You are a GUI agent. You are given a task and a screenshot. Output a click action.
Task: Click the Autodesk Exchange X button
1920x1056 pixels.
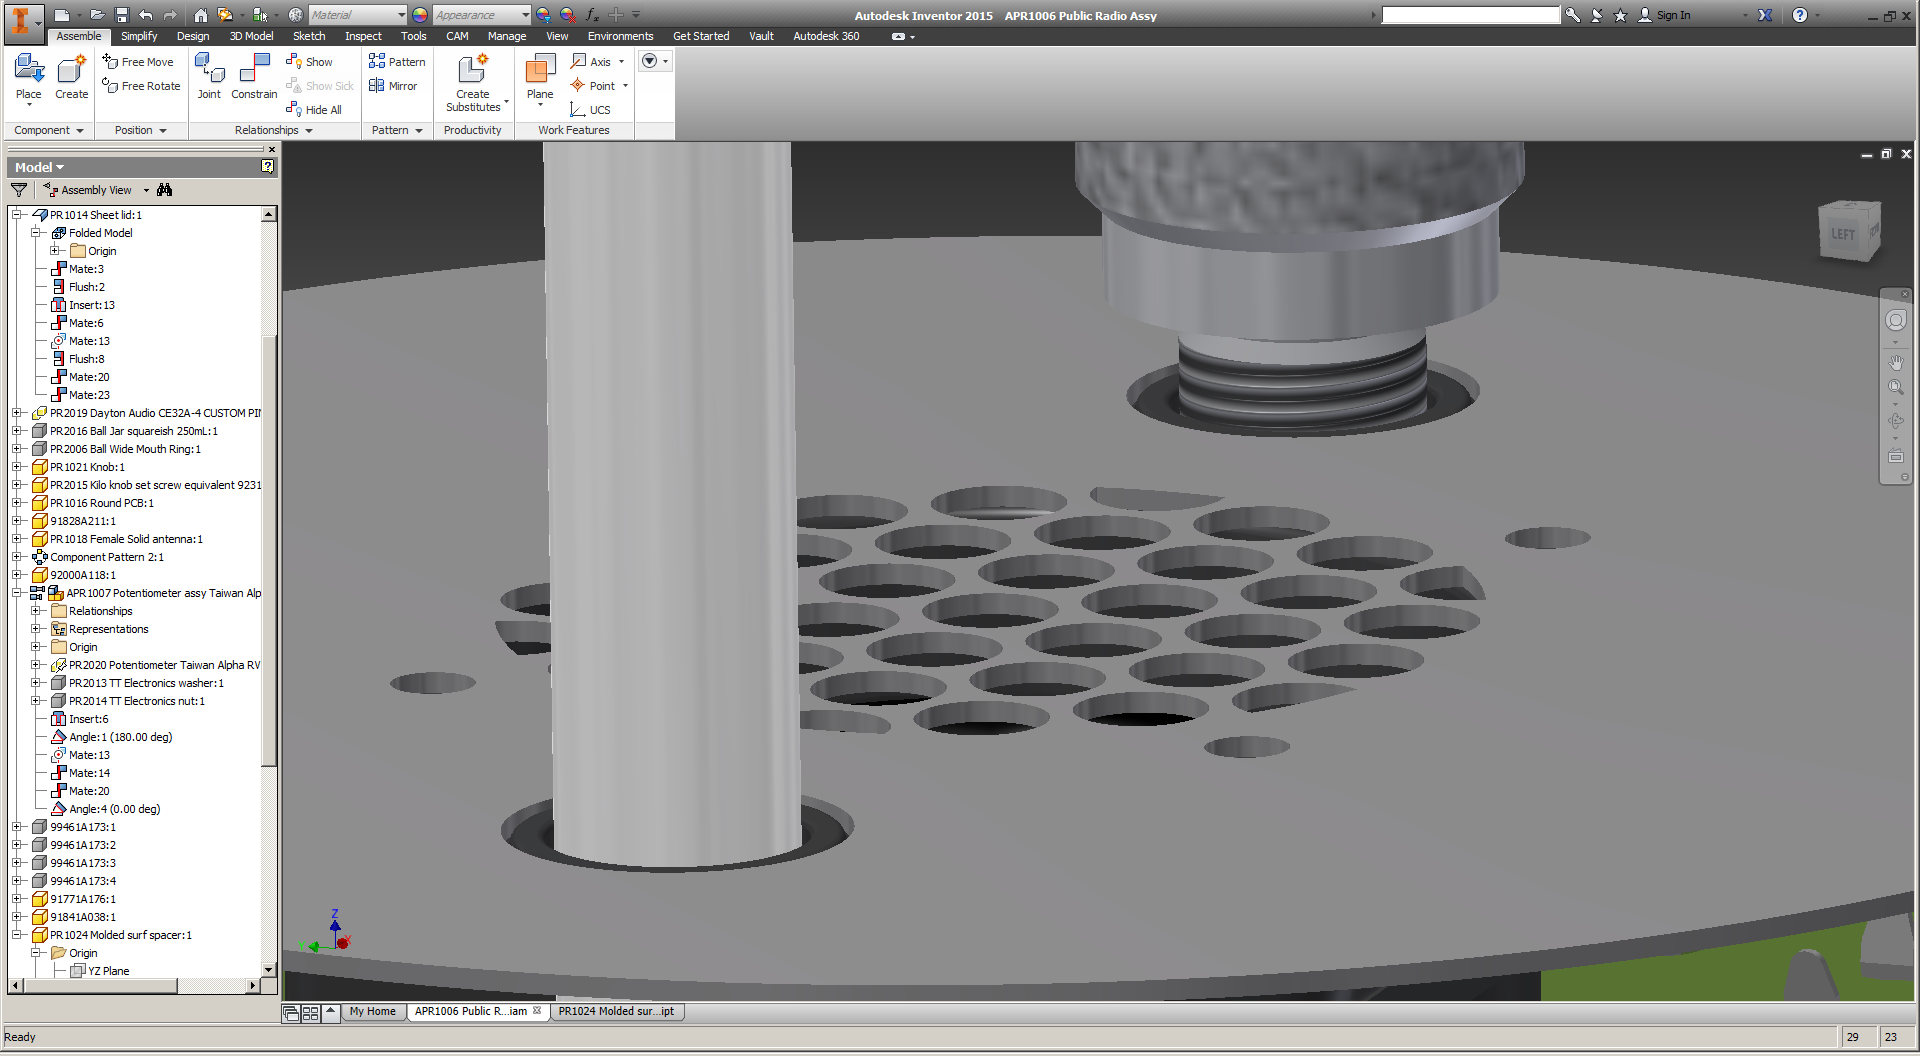[1765, 15]
